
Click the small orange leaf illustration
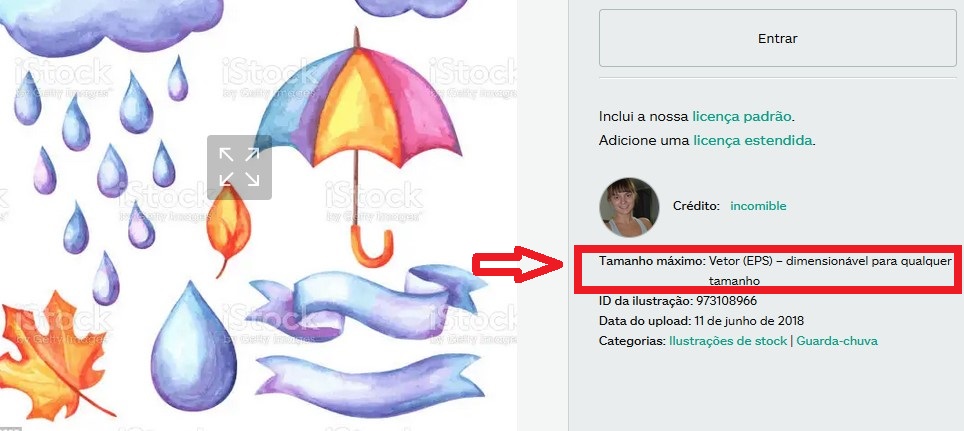click(228, 229)
